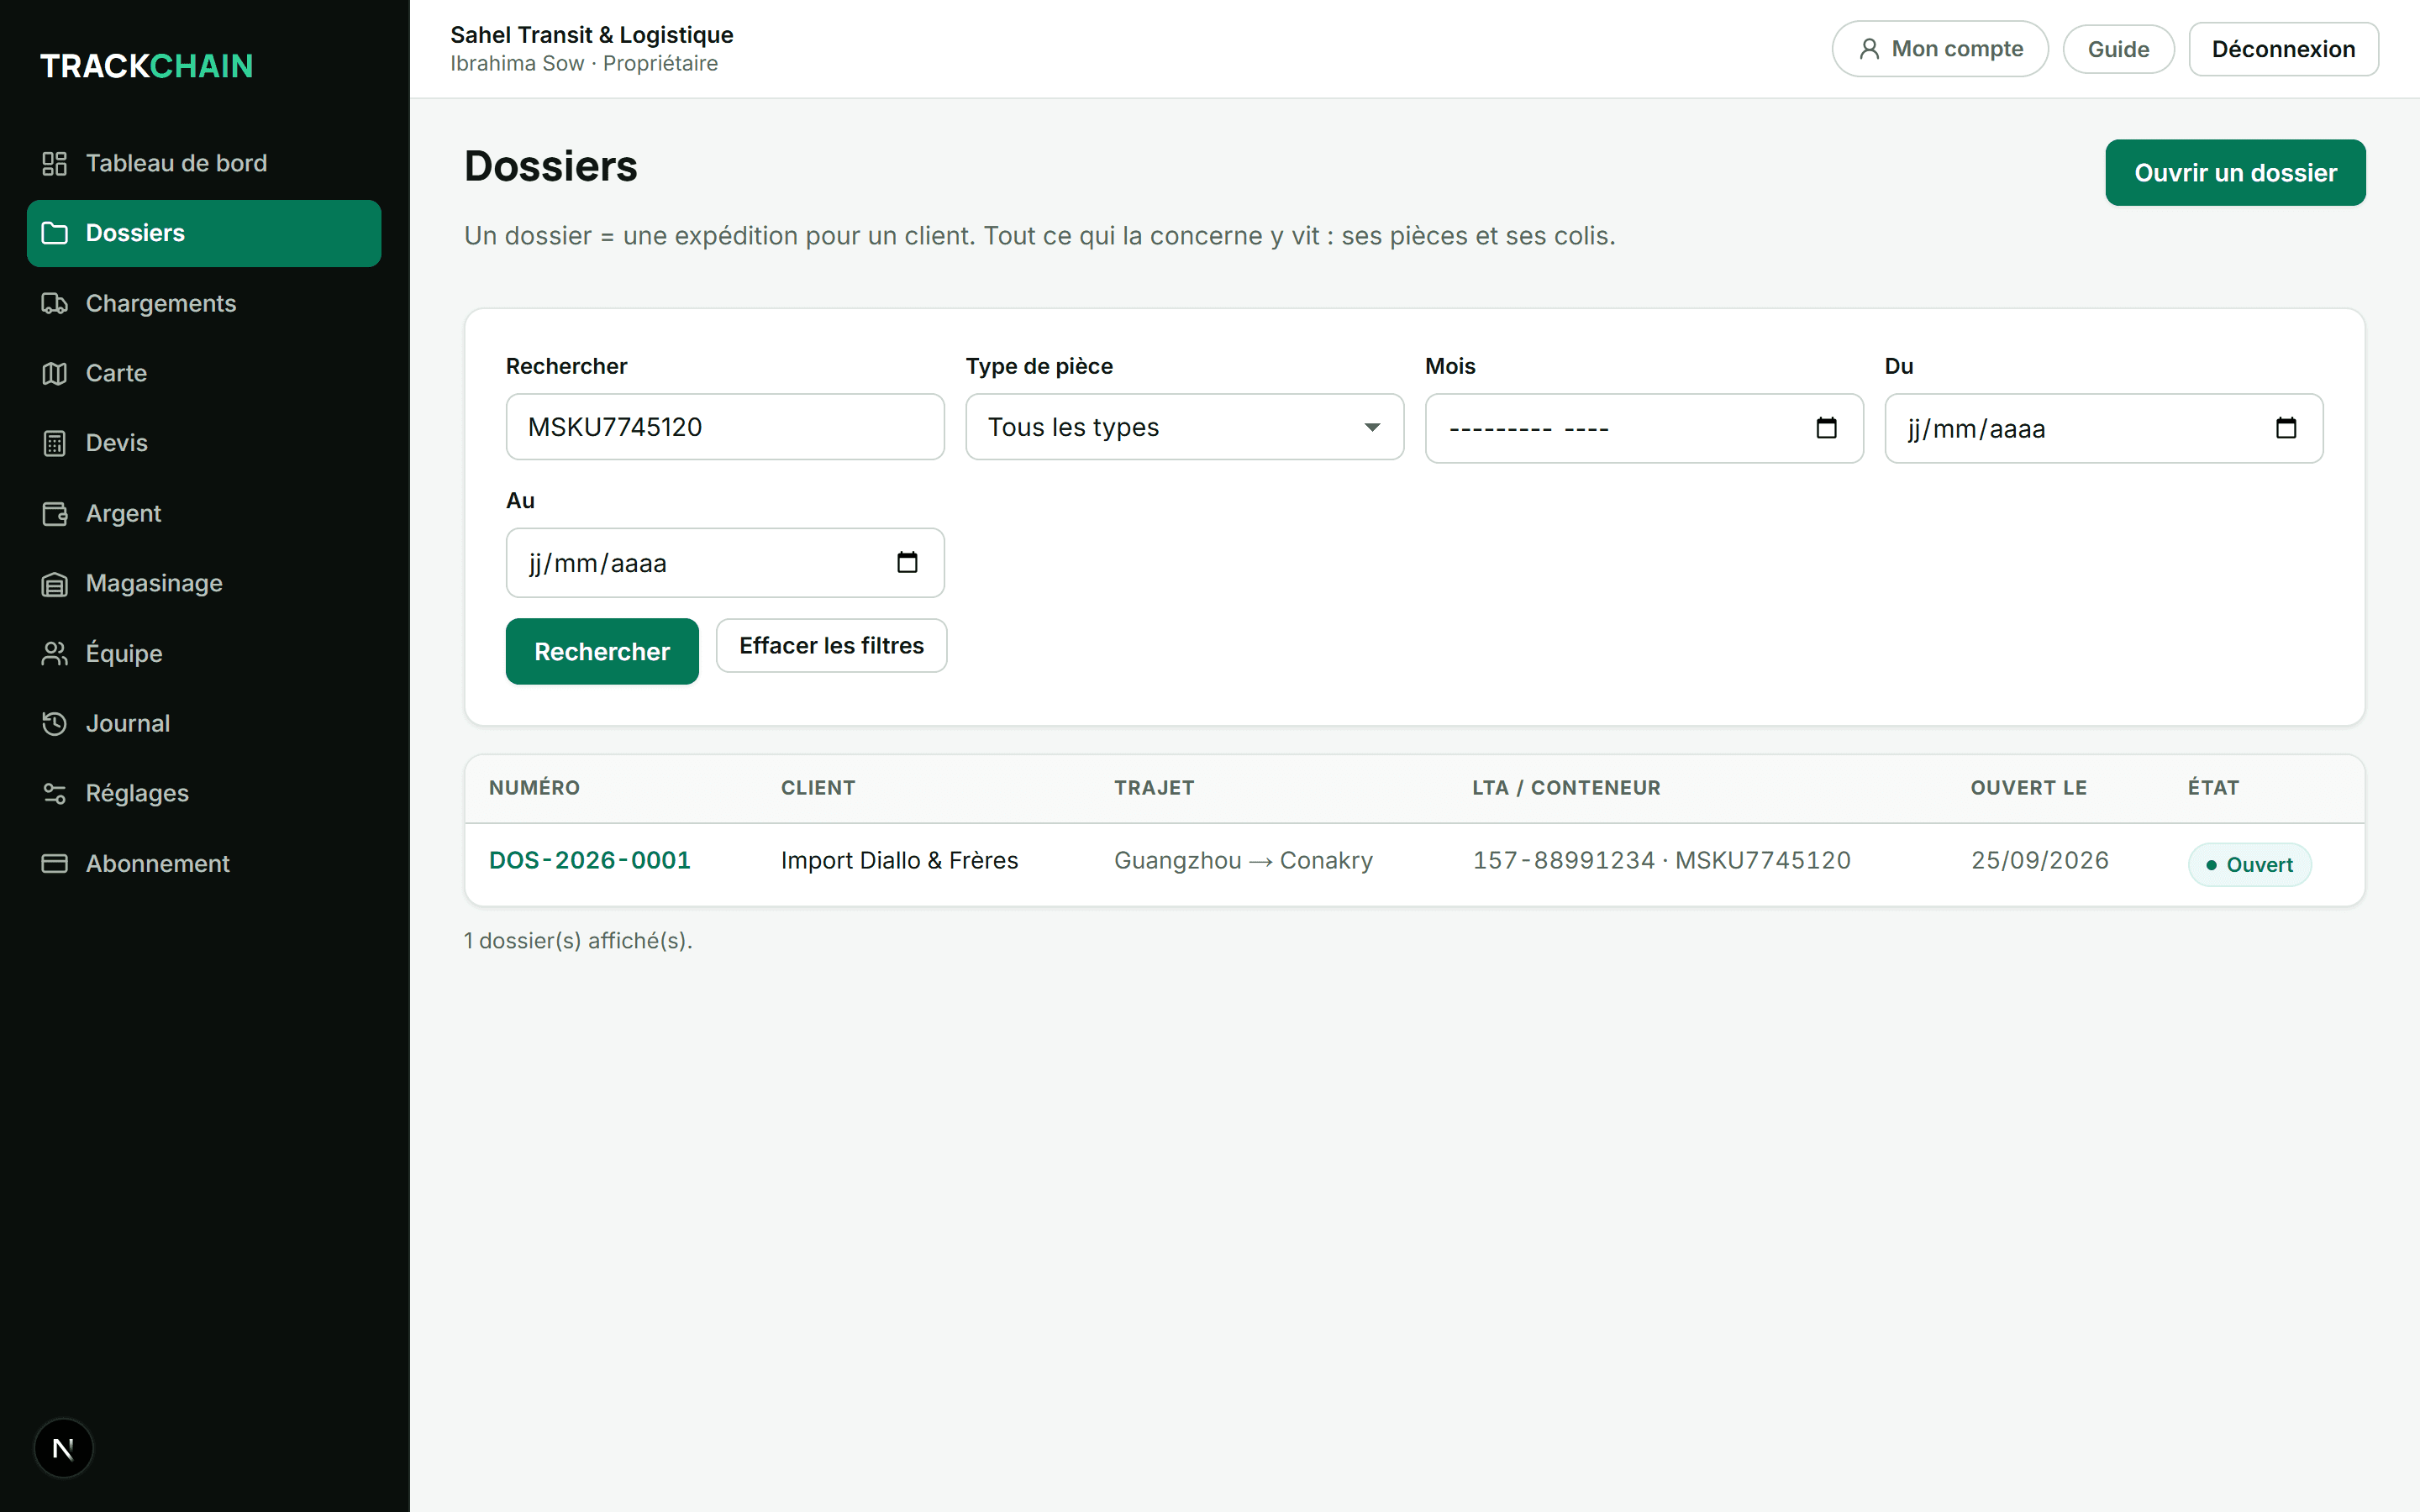Viewport: 2420px width, 1512px height.
Task: Click LTA cell 157-88991234 · MSKU7745120
Action: click(1661, 860)
